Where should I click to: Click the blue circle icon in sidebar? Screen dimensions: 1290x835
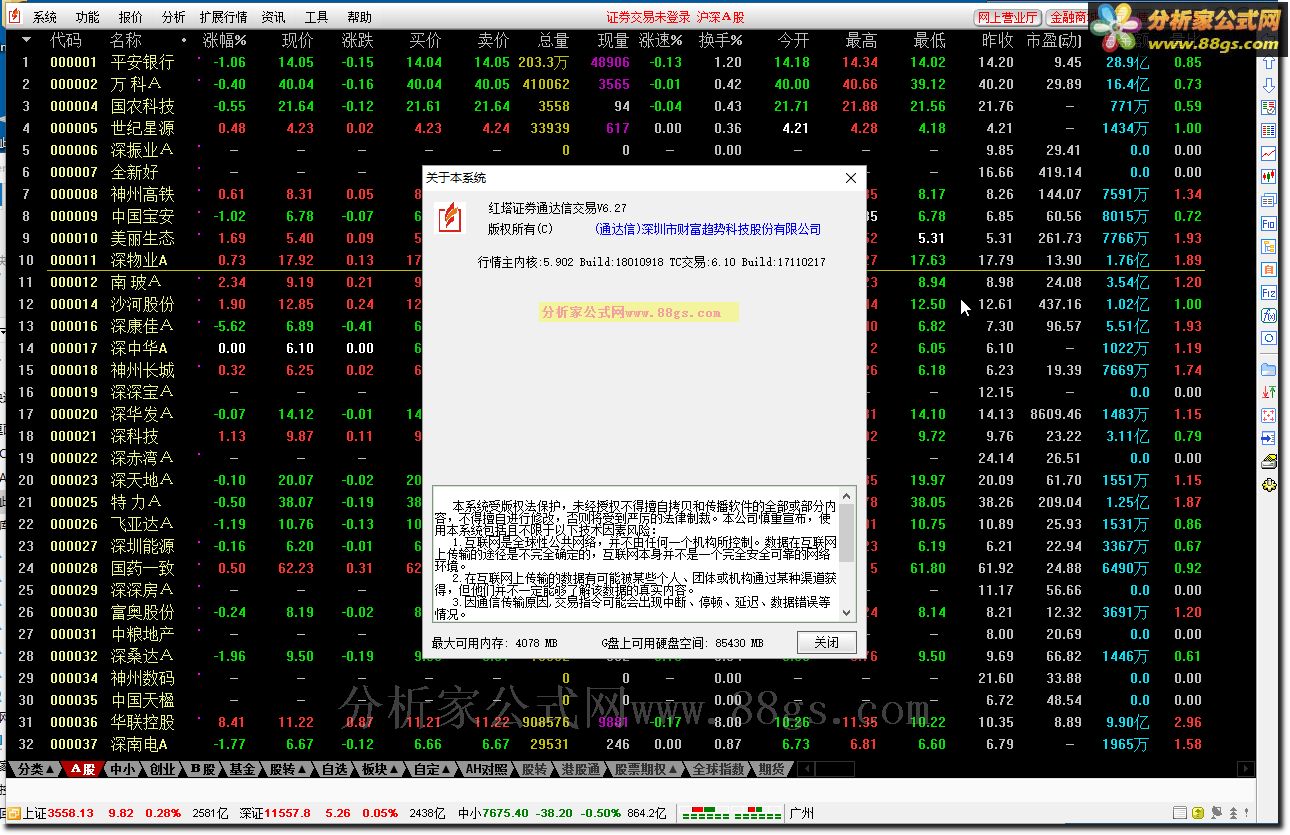tap(1269, 338)
